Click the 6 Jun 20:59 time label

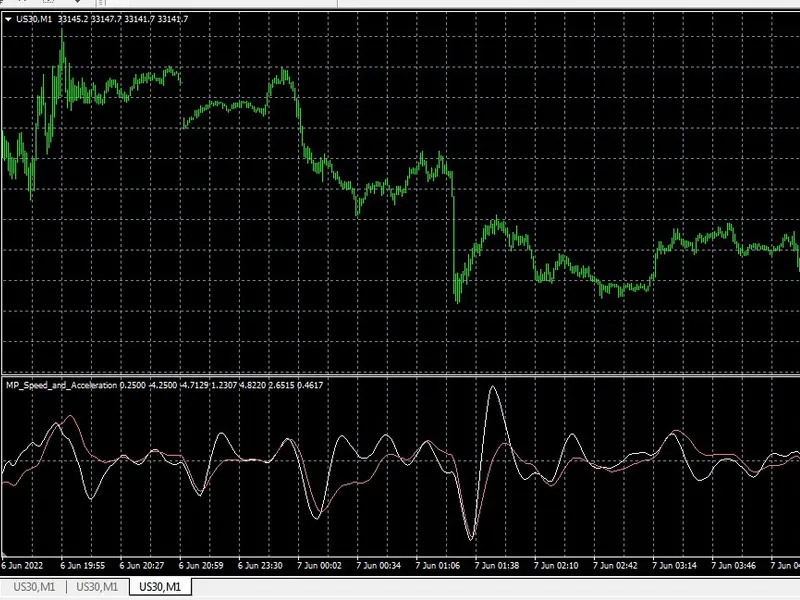201,565
